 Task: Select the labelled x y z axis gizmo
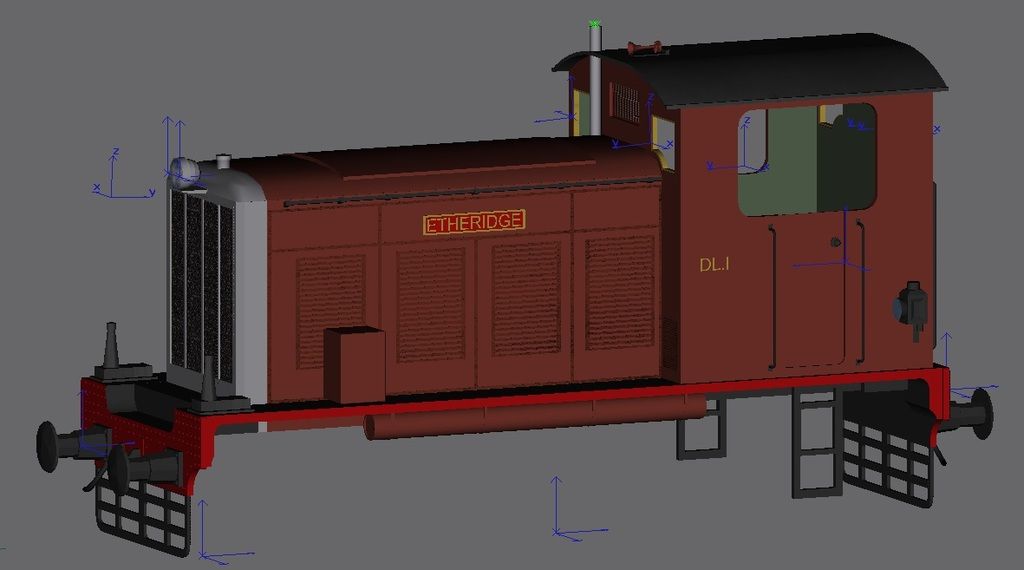click(123, 173)
